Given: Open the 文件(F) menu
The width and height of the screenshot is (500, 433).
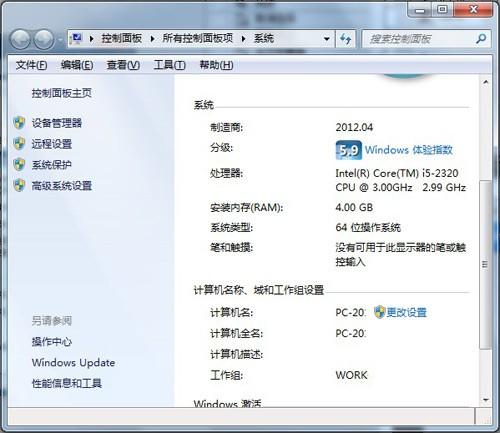Looking at the screenshot, I should click(x=31, y=65).
